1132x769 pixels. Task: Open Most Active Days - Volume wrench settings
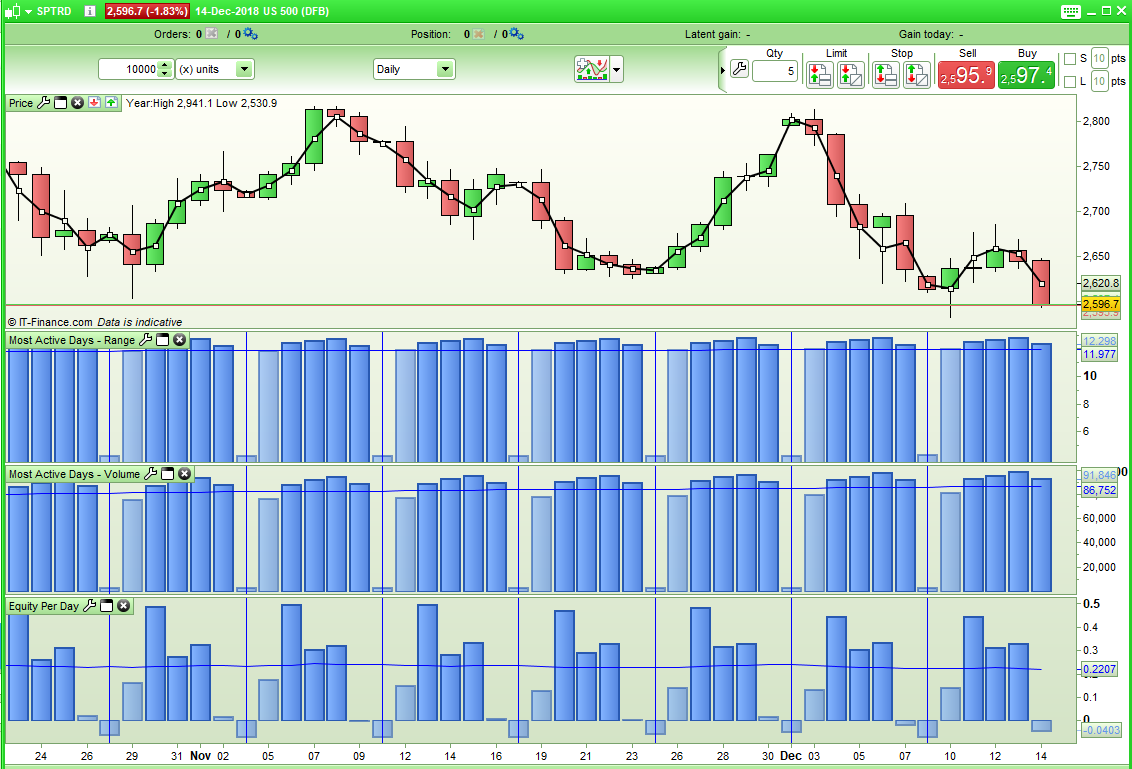tap(150, 474)
